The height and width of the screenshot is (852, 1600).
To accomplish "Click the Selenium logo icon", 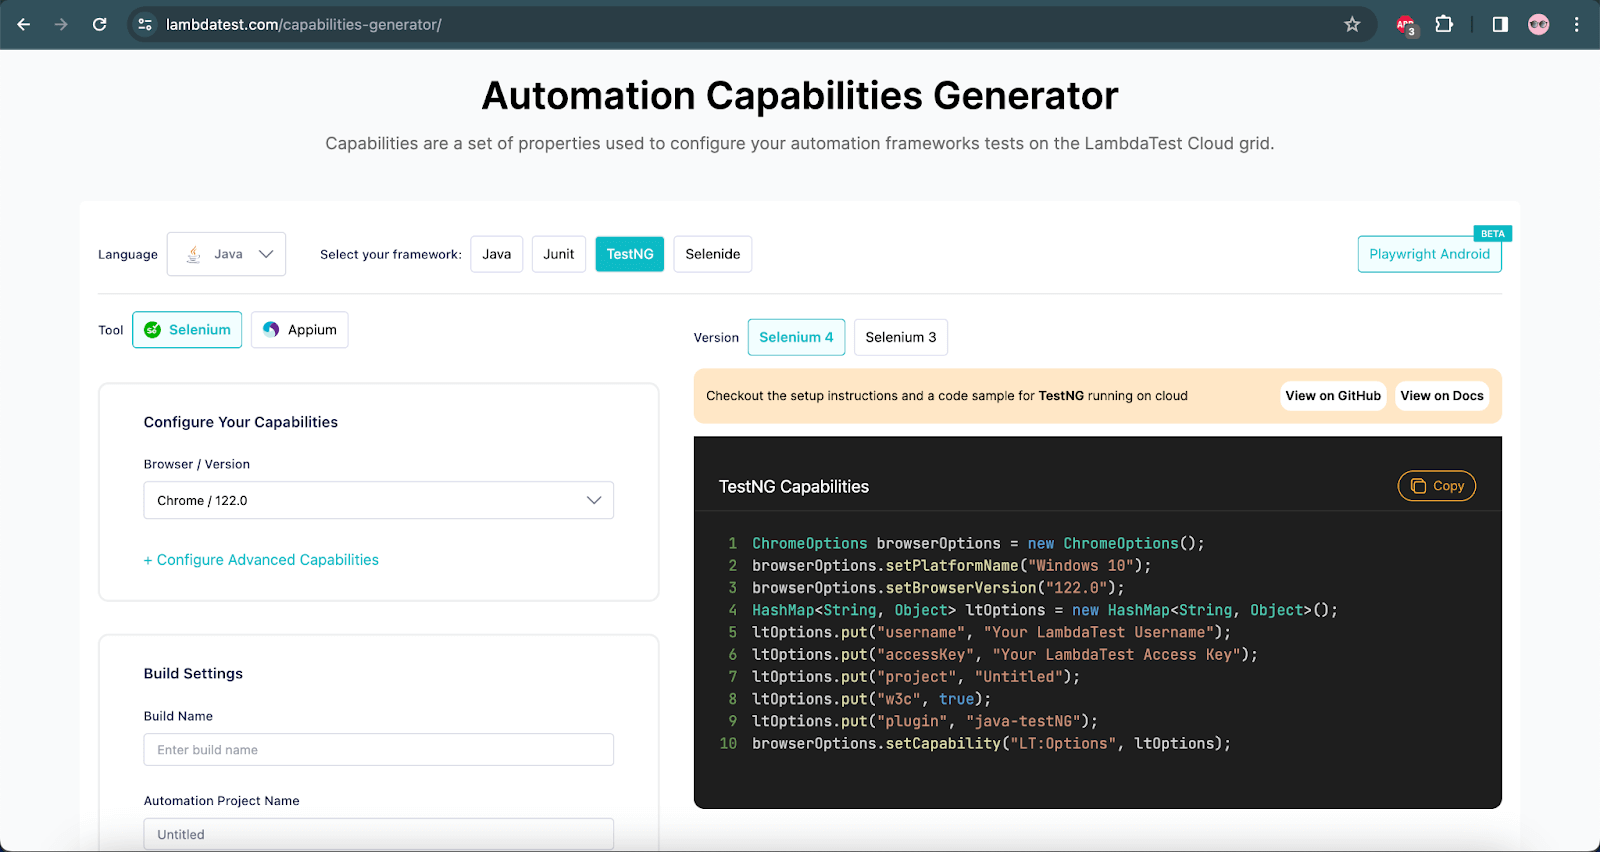I will coord(152,330).
